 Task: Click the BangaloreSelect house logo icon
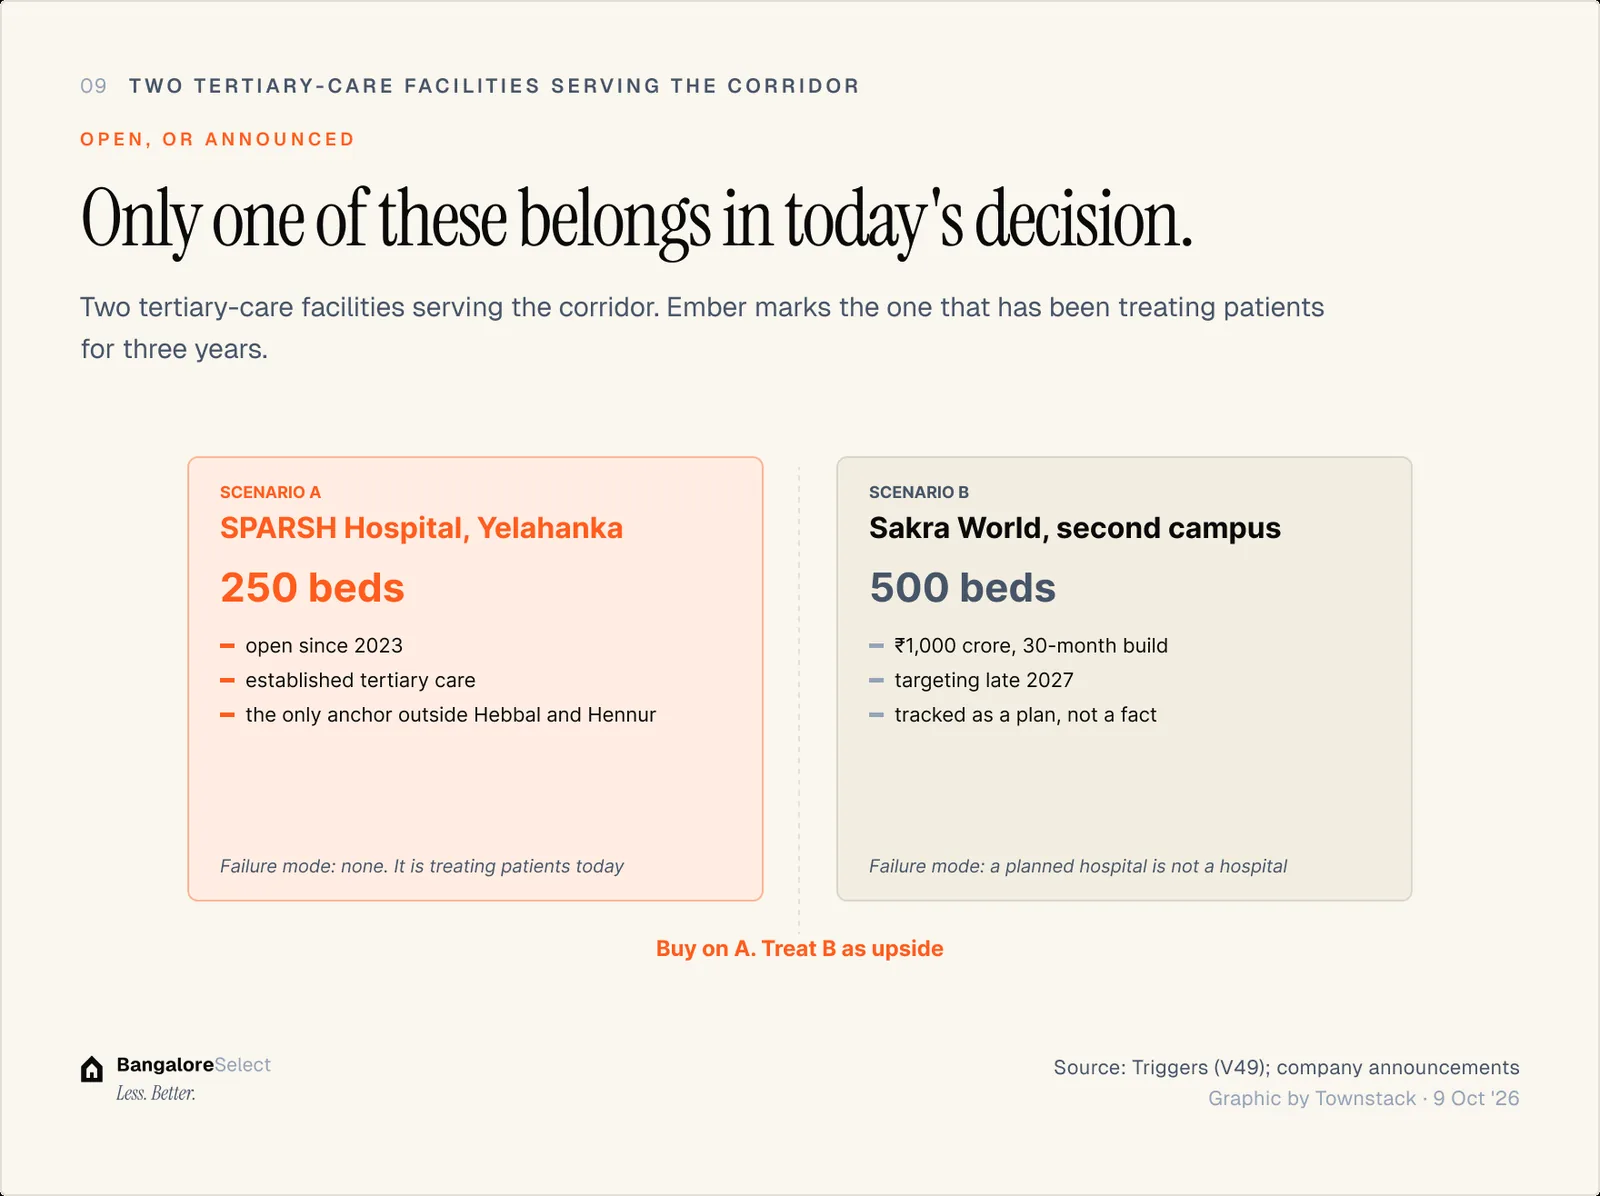(92, 1069)
